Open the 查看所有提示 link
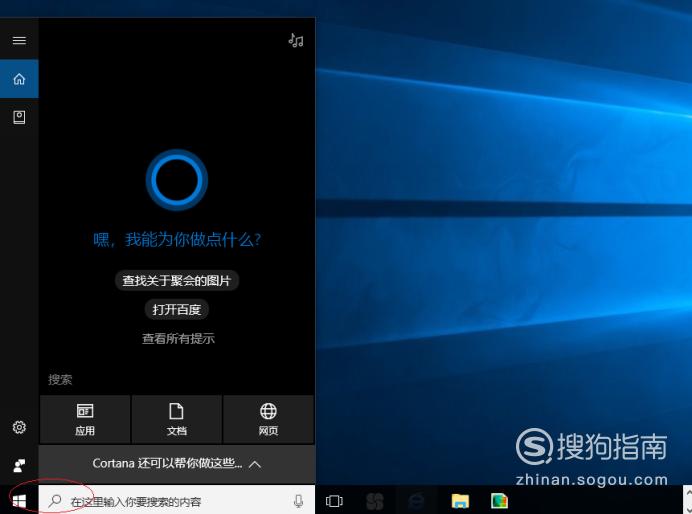692x514 pixels. pyautogui.click(x=178, y=338)
